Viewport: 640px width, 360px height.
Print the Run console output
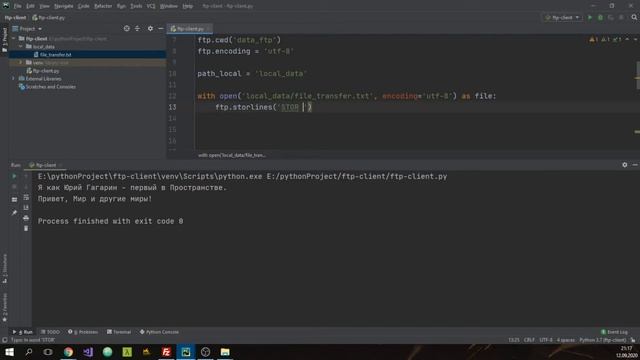coord(26,218)
